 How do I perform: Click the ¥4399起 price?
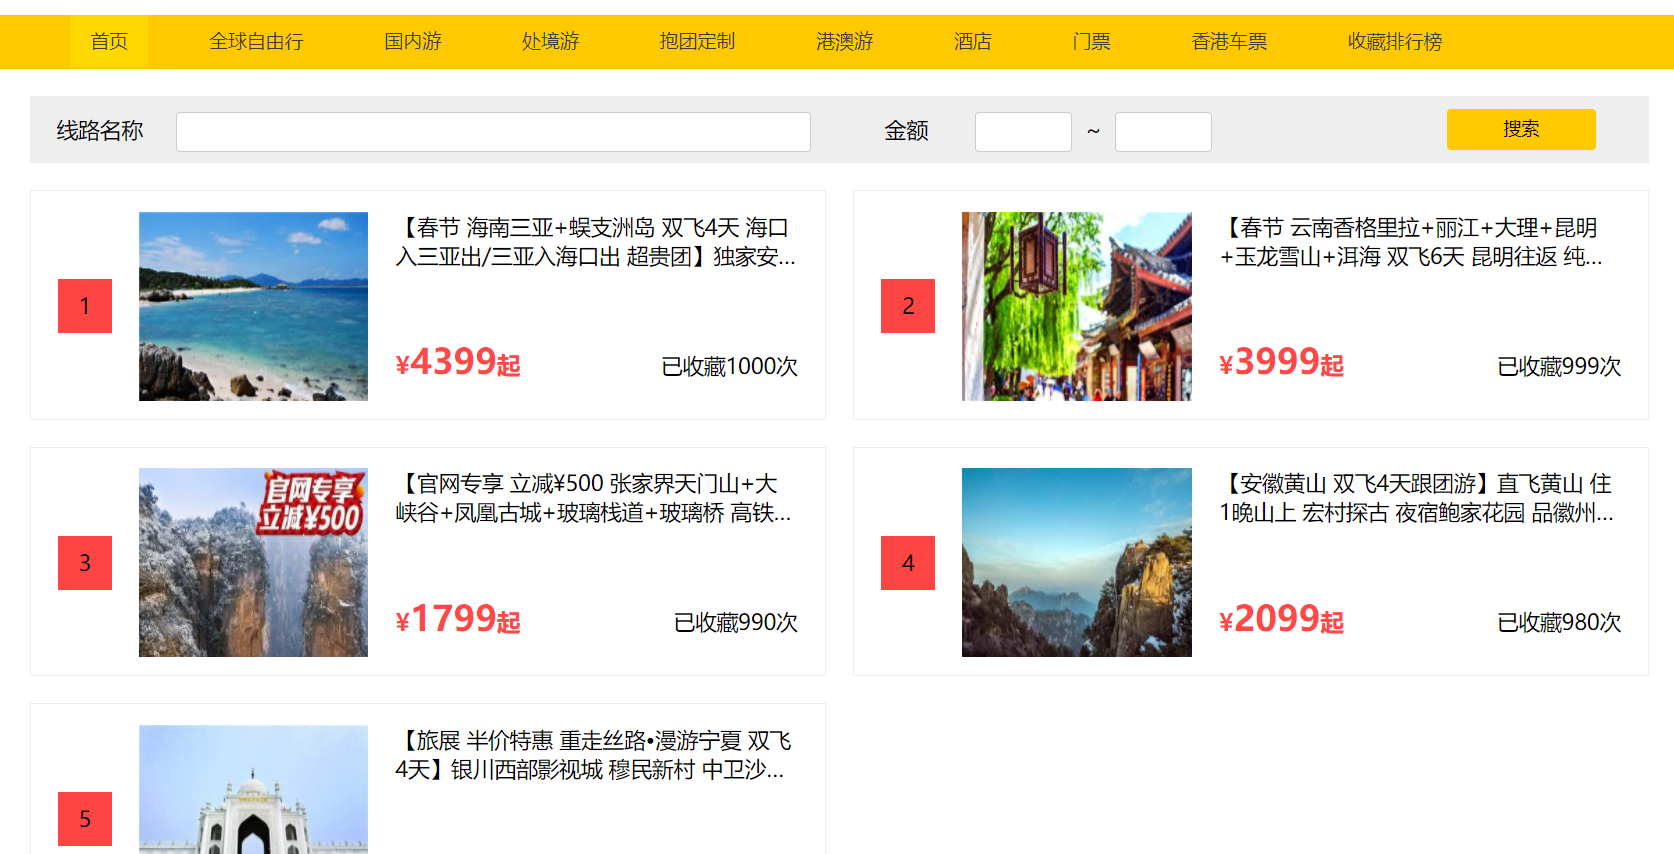[x=458, y=362]
